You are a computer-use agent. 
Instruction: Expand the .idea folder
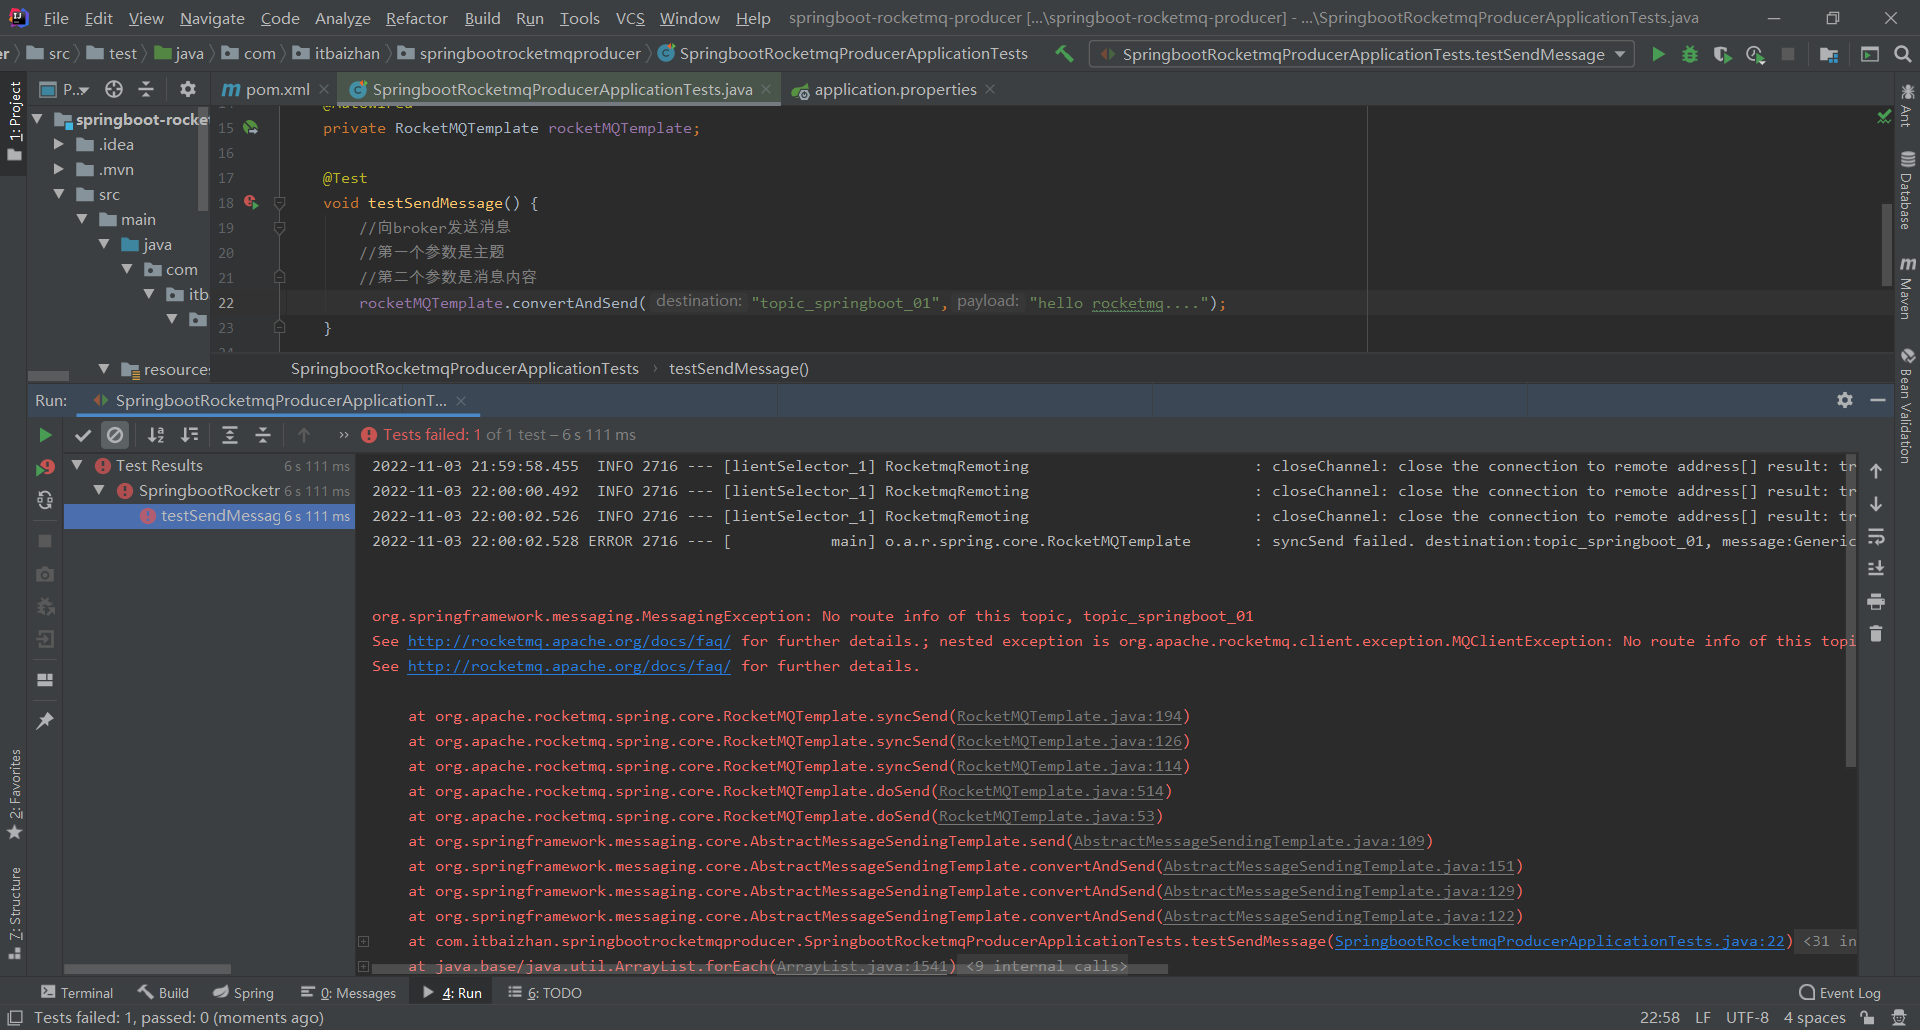(x=59, y=145)
